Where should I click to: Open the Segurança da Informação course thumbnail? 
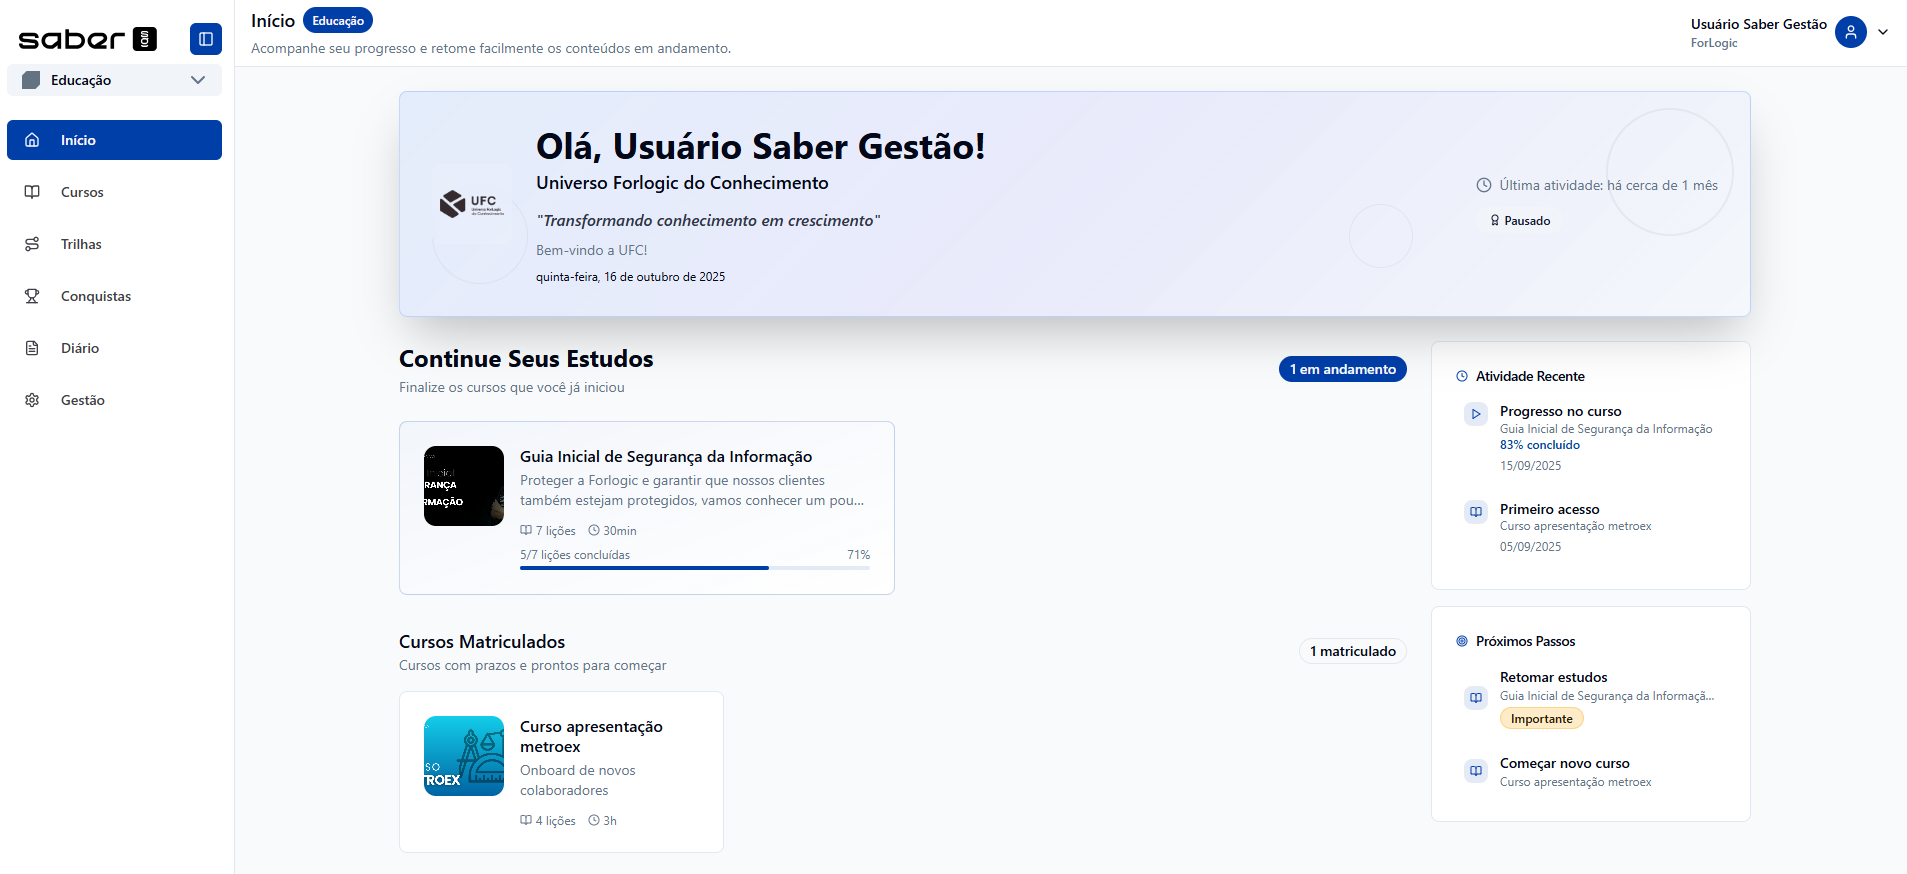pyautogui.click(x=464, y=486)
